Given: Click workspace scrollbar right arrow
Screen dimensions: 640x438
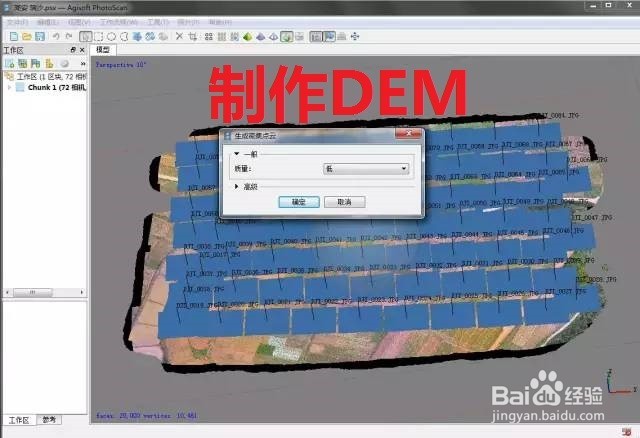Looking at the screenshot, I should pos(82,292).
